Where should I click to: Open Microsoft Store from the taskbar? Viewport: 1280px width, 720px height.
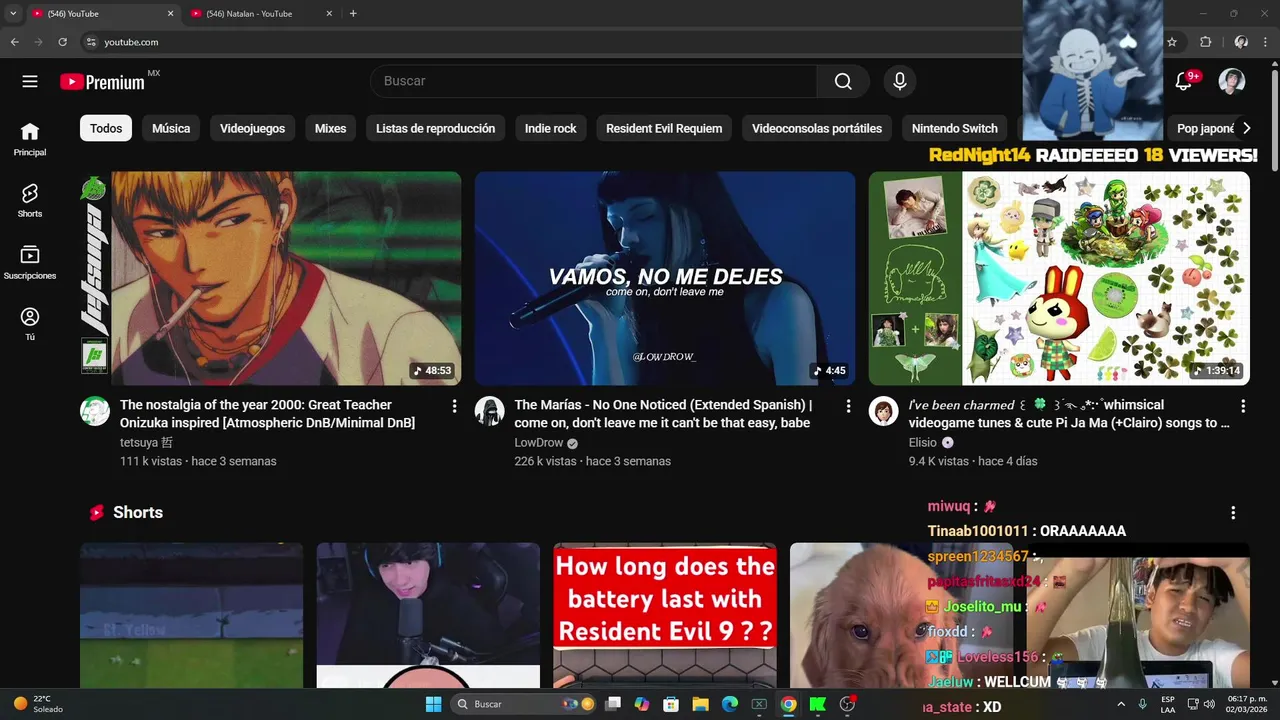[x=671, y=704]
